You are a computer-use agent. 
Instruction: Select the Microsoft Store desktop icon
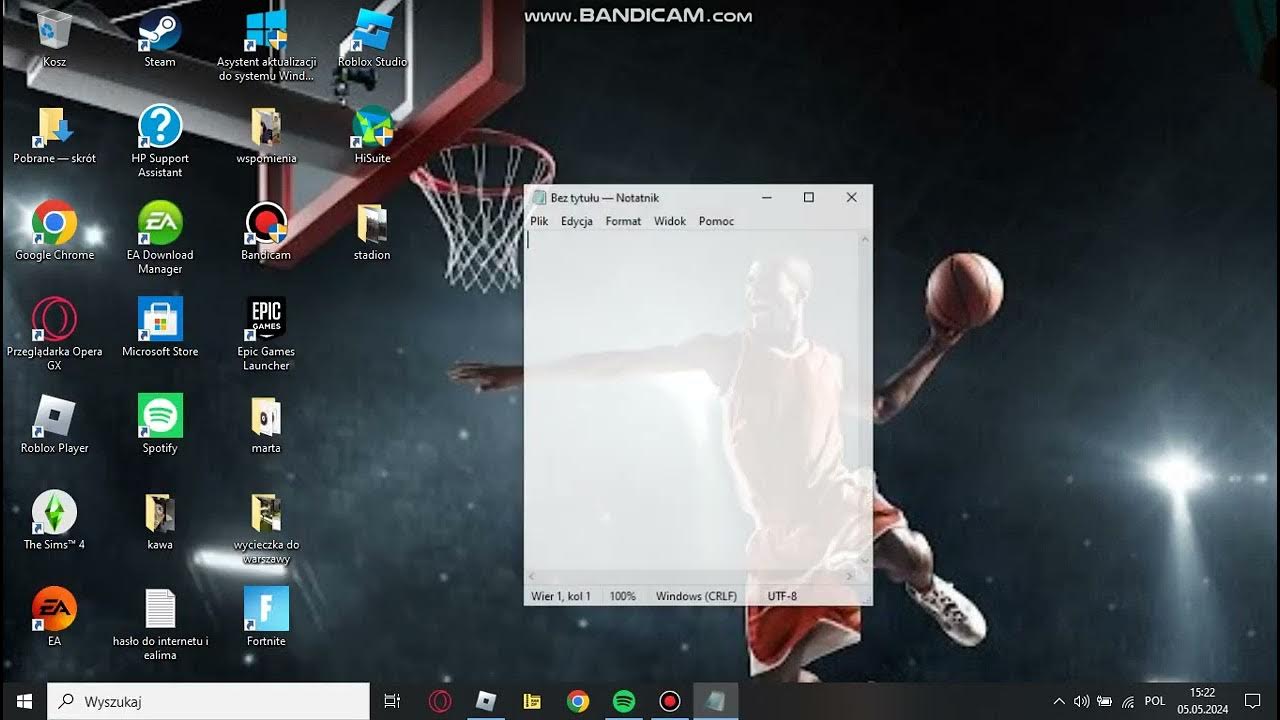[160, 327]
